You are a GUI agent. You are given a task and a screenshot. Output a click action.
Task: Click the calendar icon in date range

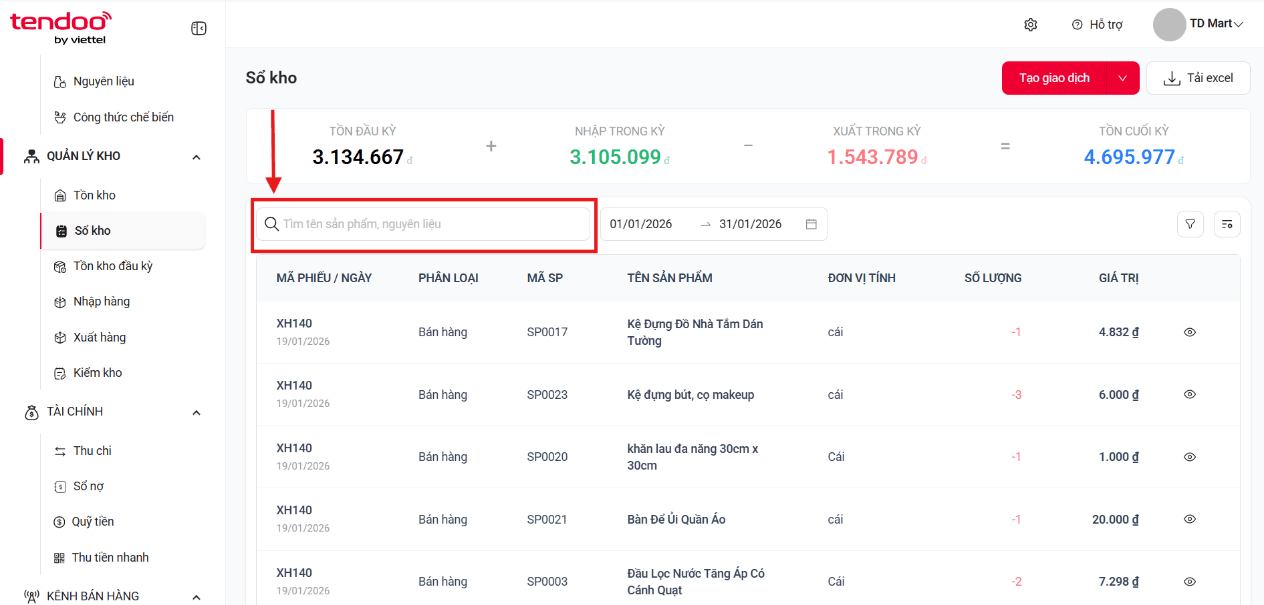click(x=811, y=224)
